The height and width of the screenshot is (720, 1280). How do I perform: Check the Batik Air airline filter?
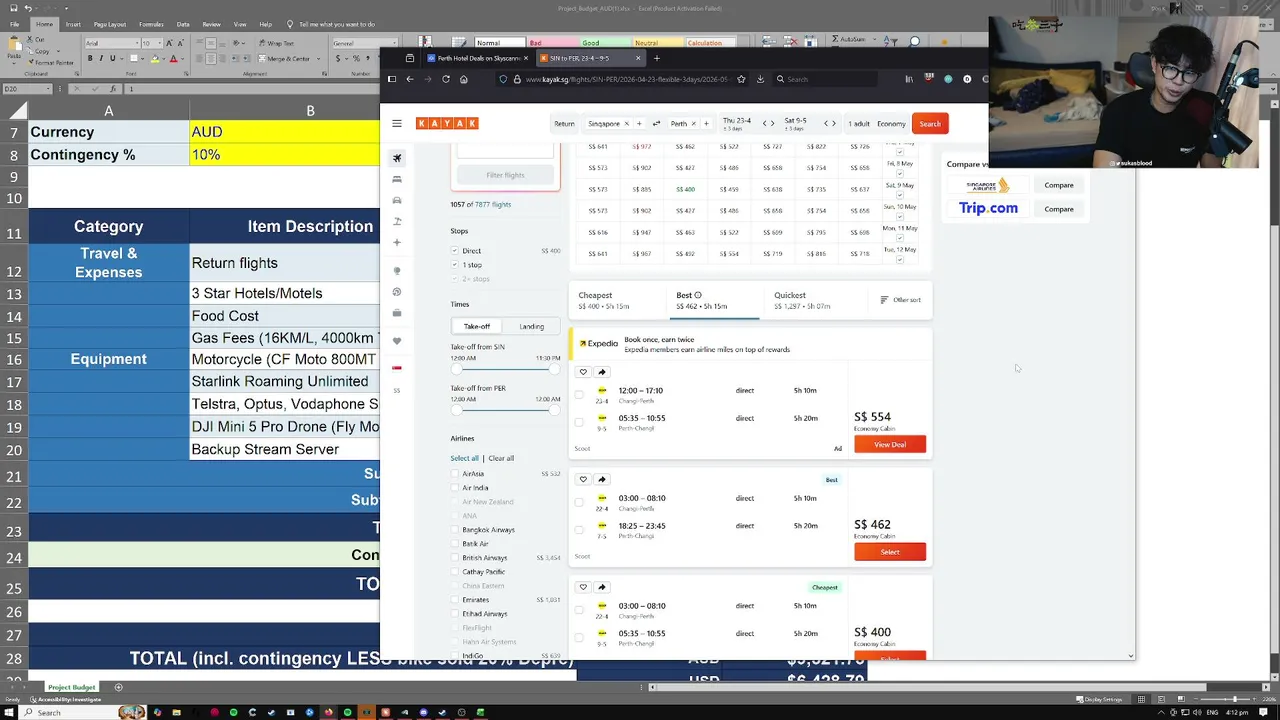(x=455, y=544)
